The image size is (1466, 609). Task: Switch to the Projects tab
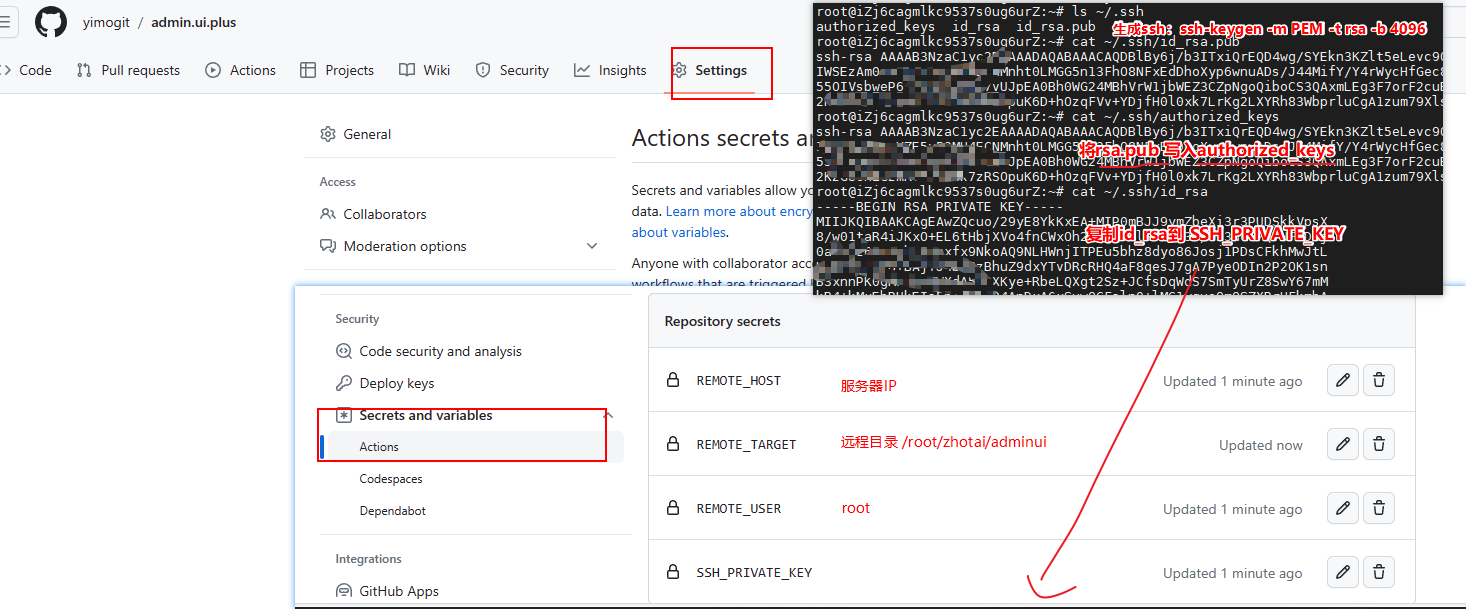(337, 70)
